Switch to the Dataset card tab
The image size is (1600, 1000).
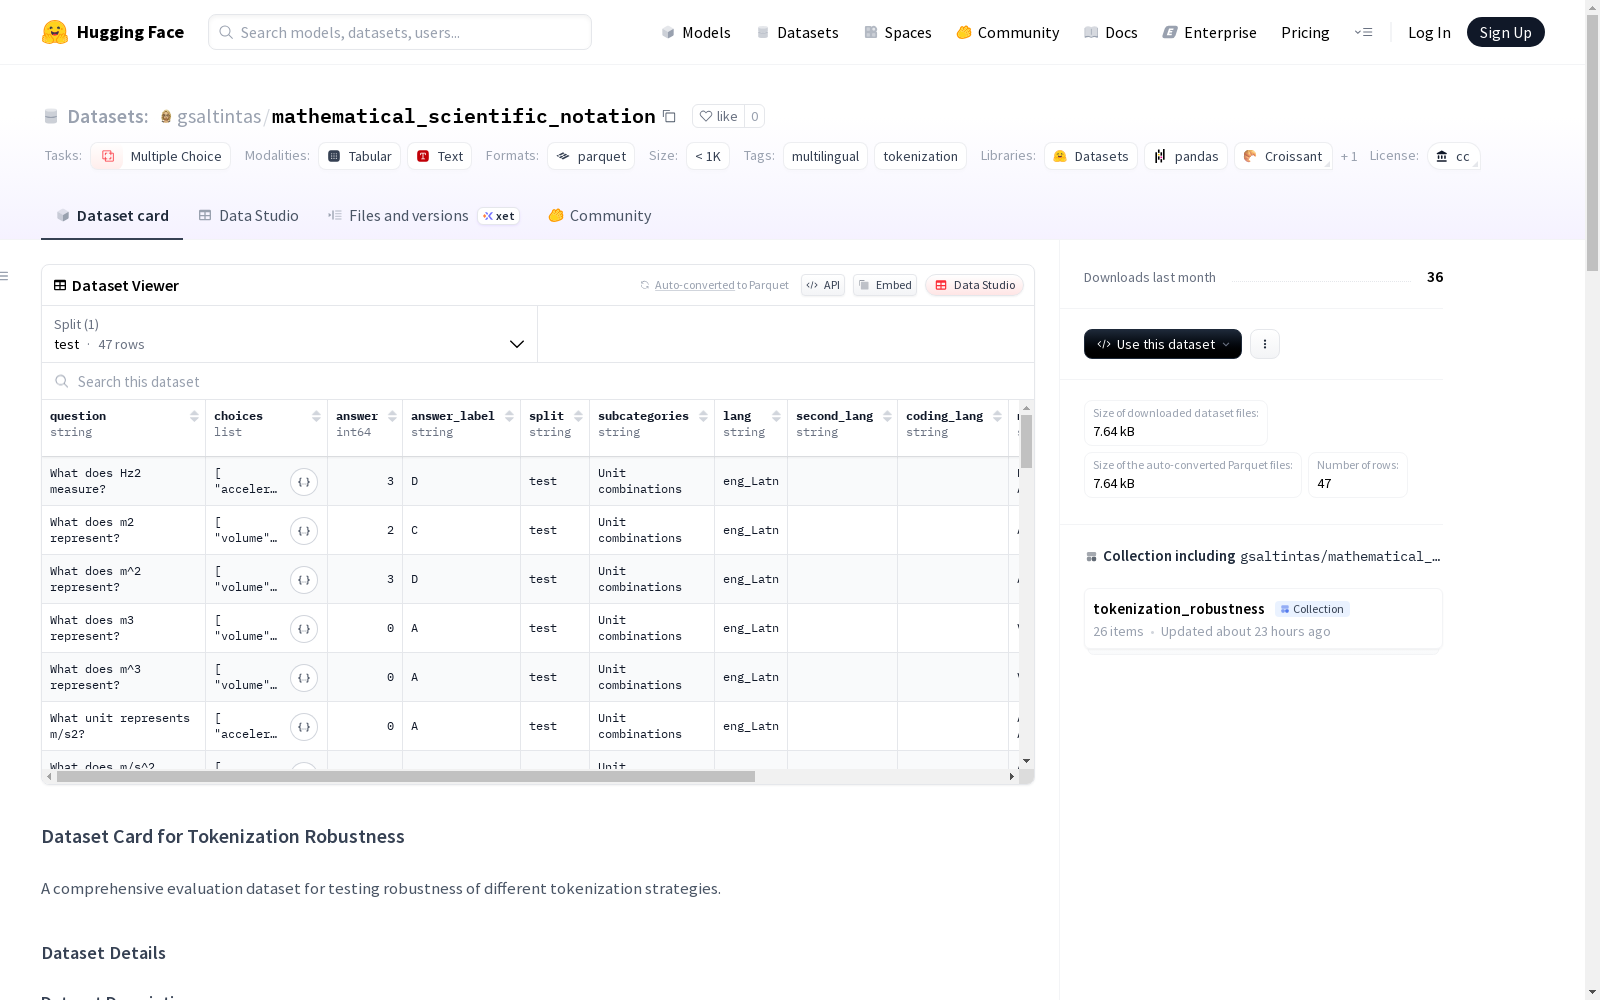coord(112,216)
